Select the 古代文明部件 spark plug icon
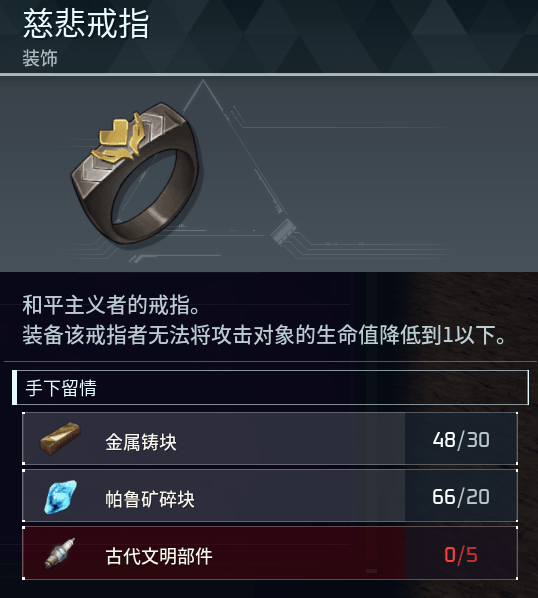 tap(60, 553)
